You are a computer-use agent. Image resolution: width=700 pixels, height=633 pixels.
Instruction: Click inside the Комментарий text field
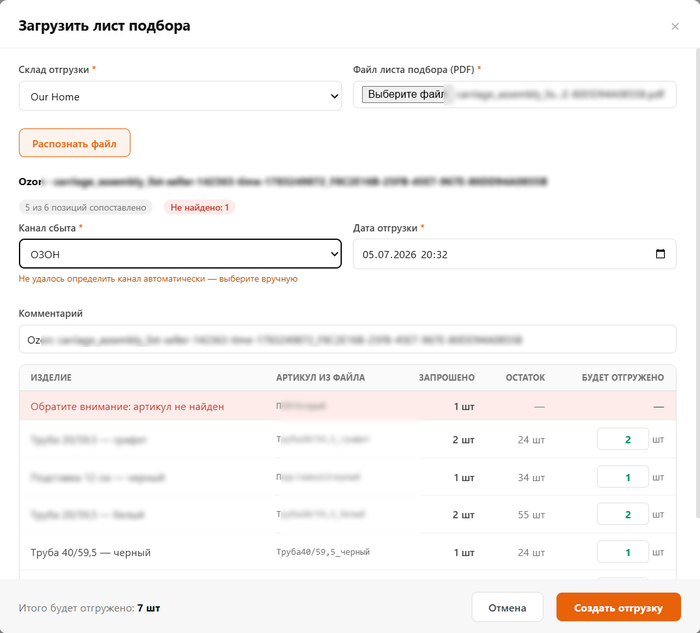point(347,339)
